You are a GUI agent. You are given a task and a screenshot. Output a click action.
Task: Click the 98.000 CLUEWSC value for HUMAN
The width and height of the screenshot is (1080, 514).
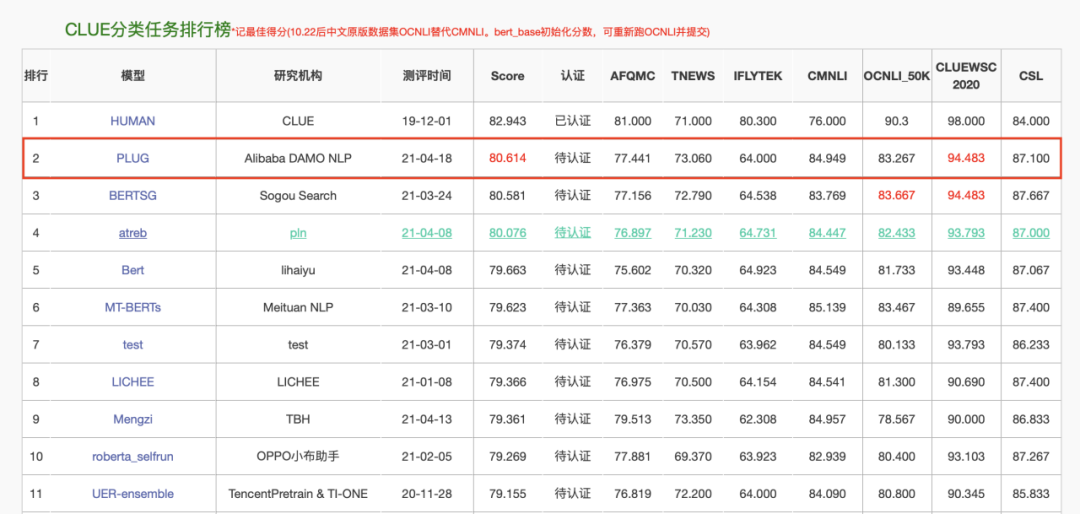[x=966, y=121]
